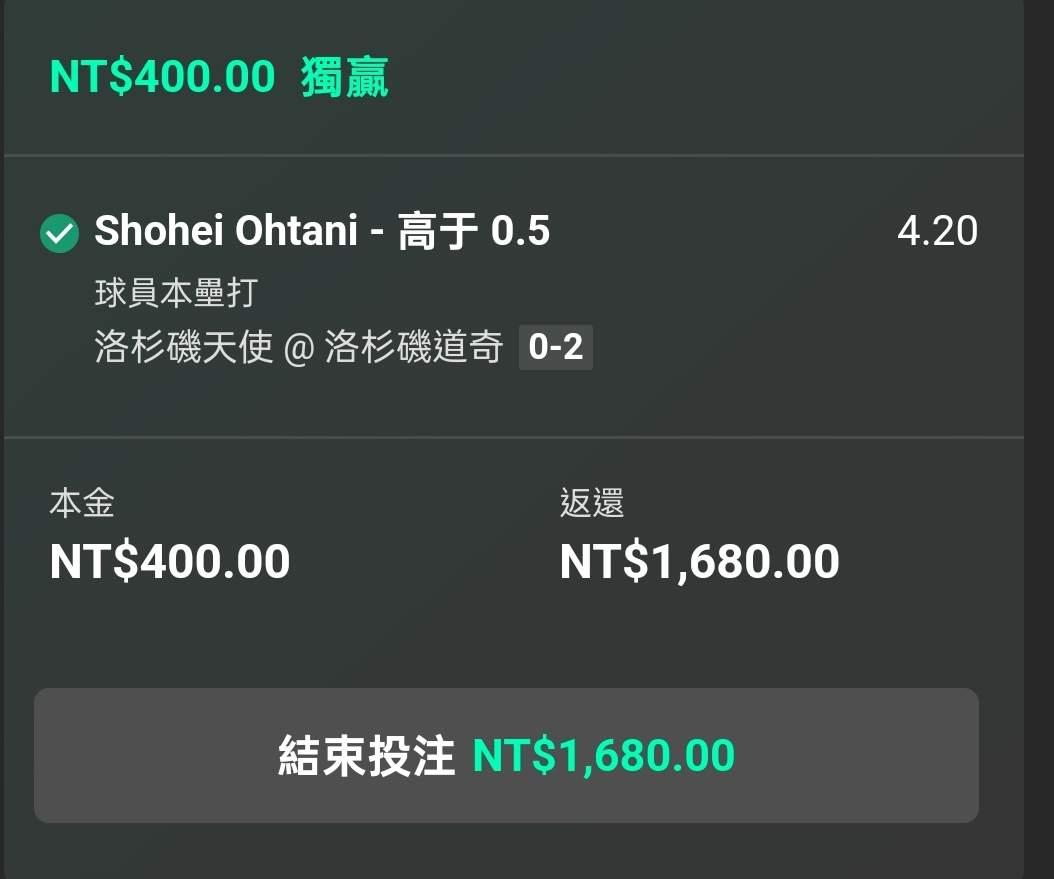Click the 獨贏 bet type header label

click(344, 77)
